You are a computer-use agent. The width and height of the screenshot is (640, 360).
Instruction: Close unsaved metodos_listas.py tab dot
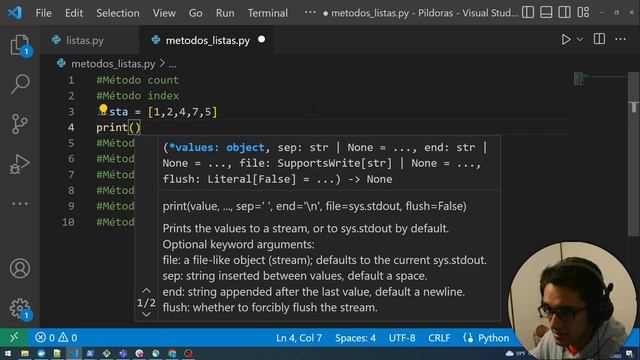tap(262, 40)
